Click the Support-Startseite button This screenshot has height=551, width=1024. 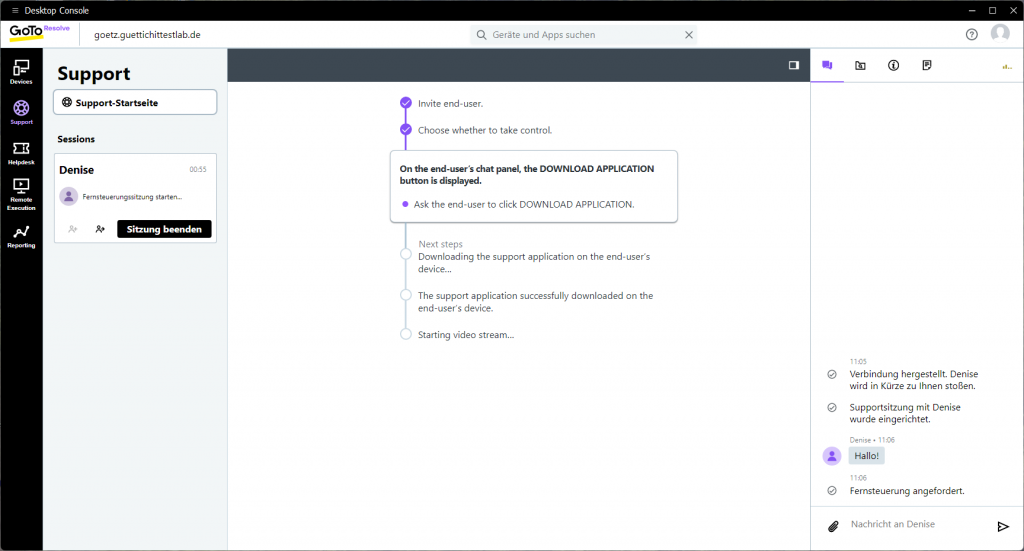135,102
